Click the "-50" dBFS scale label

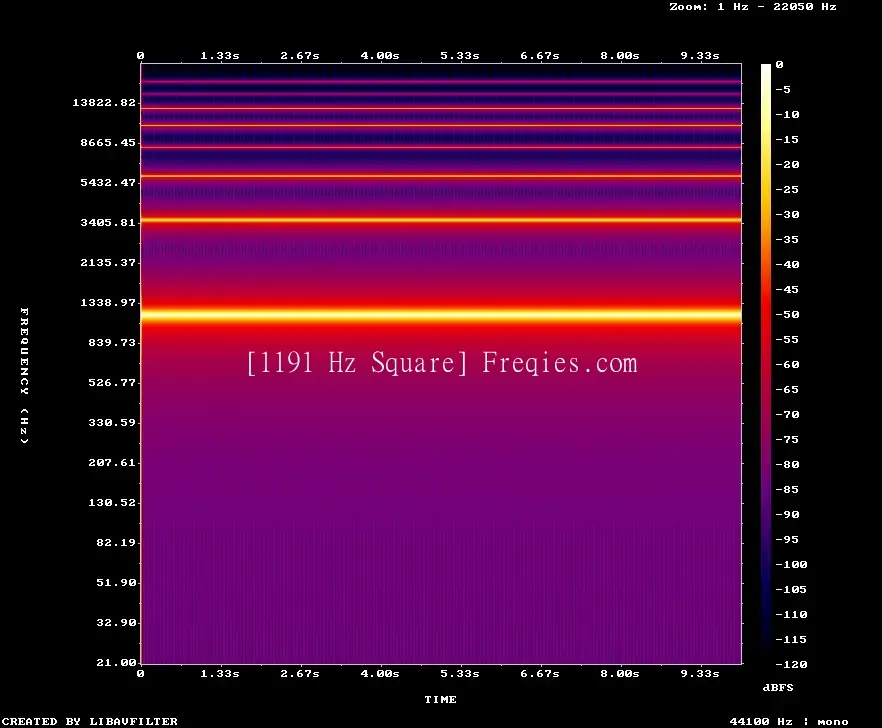tap(787, 314)
